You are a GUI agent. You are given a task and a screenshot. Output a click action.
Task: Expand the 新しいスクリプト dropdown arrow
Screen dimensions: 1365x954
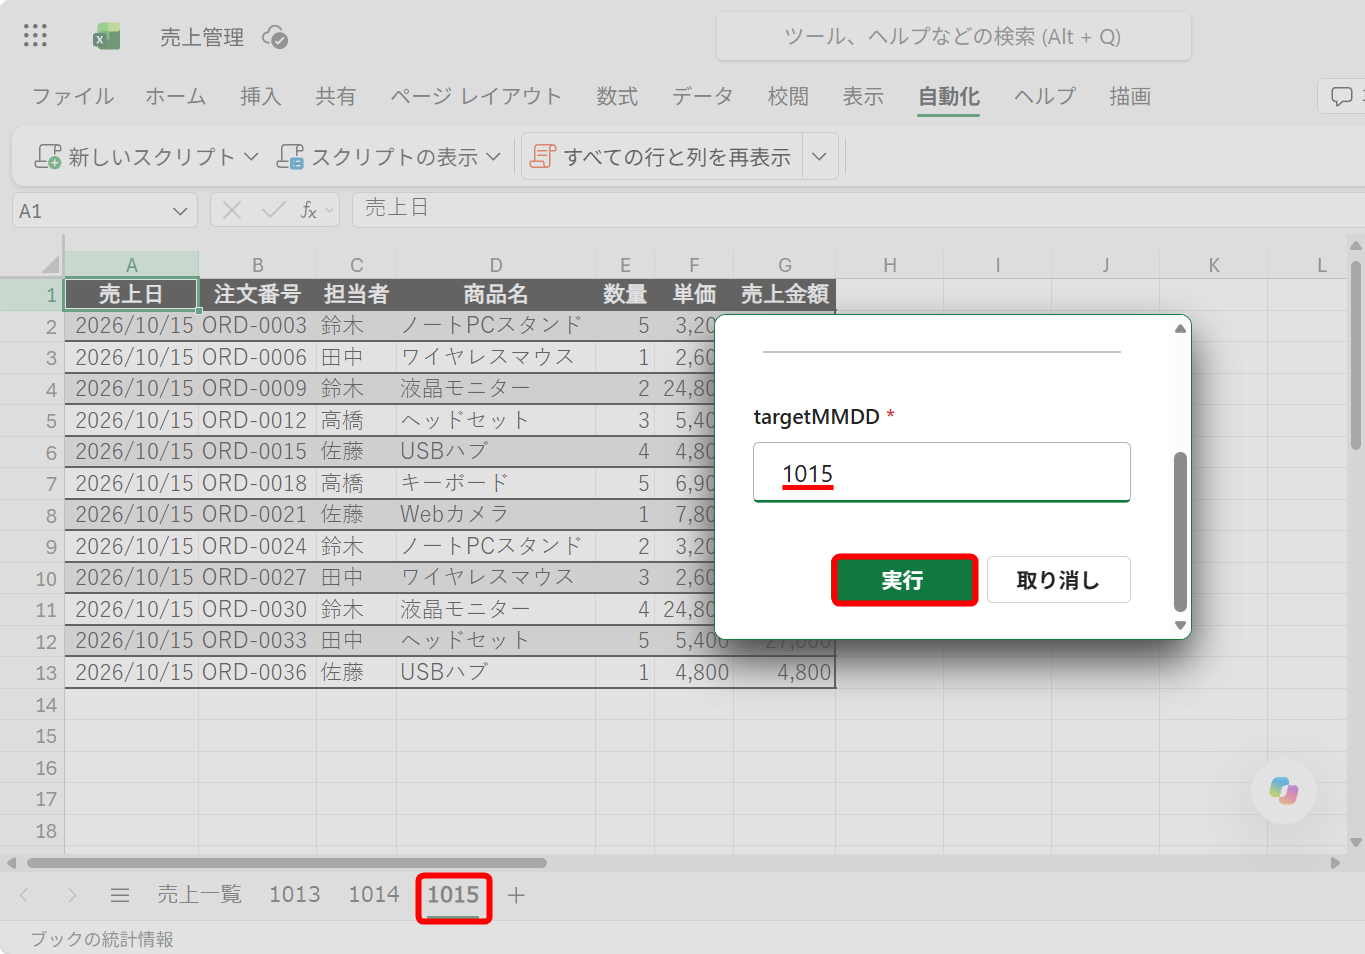coord(251,157)
